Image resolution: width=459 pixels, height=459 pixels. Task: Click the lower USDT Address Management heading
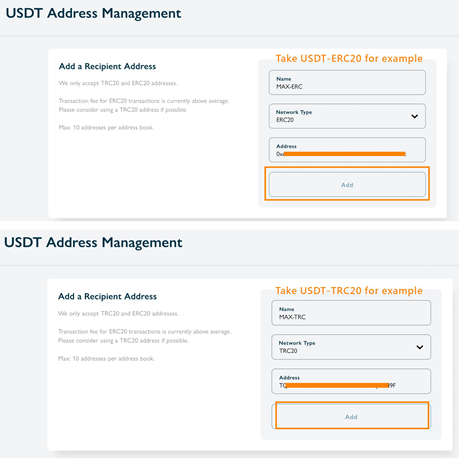(x=93, y=243)
